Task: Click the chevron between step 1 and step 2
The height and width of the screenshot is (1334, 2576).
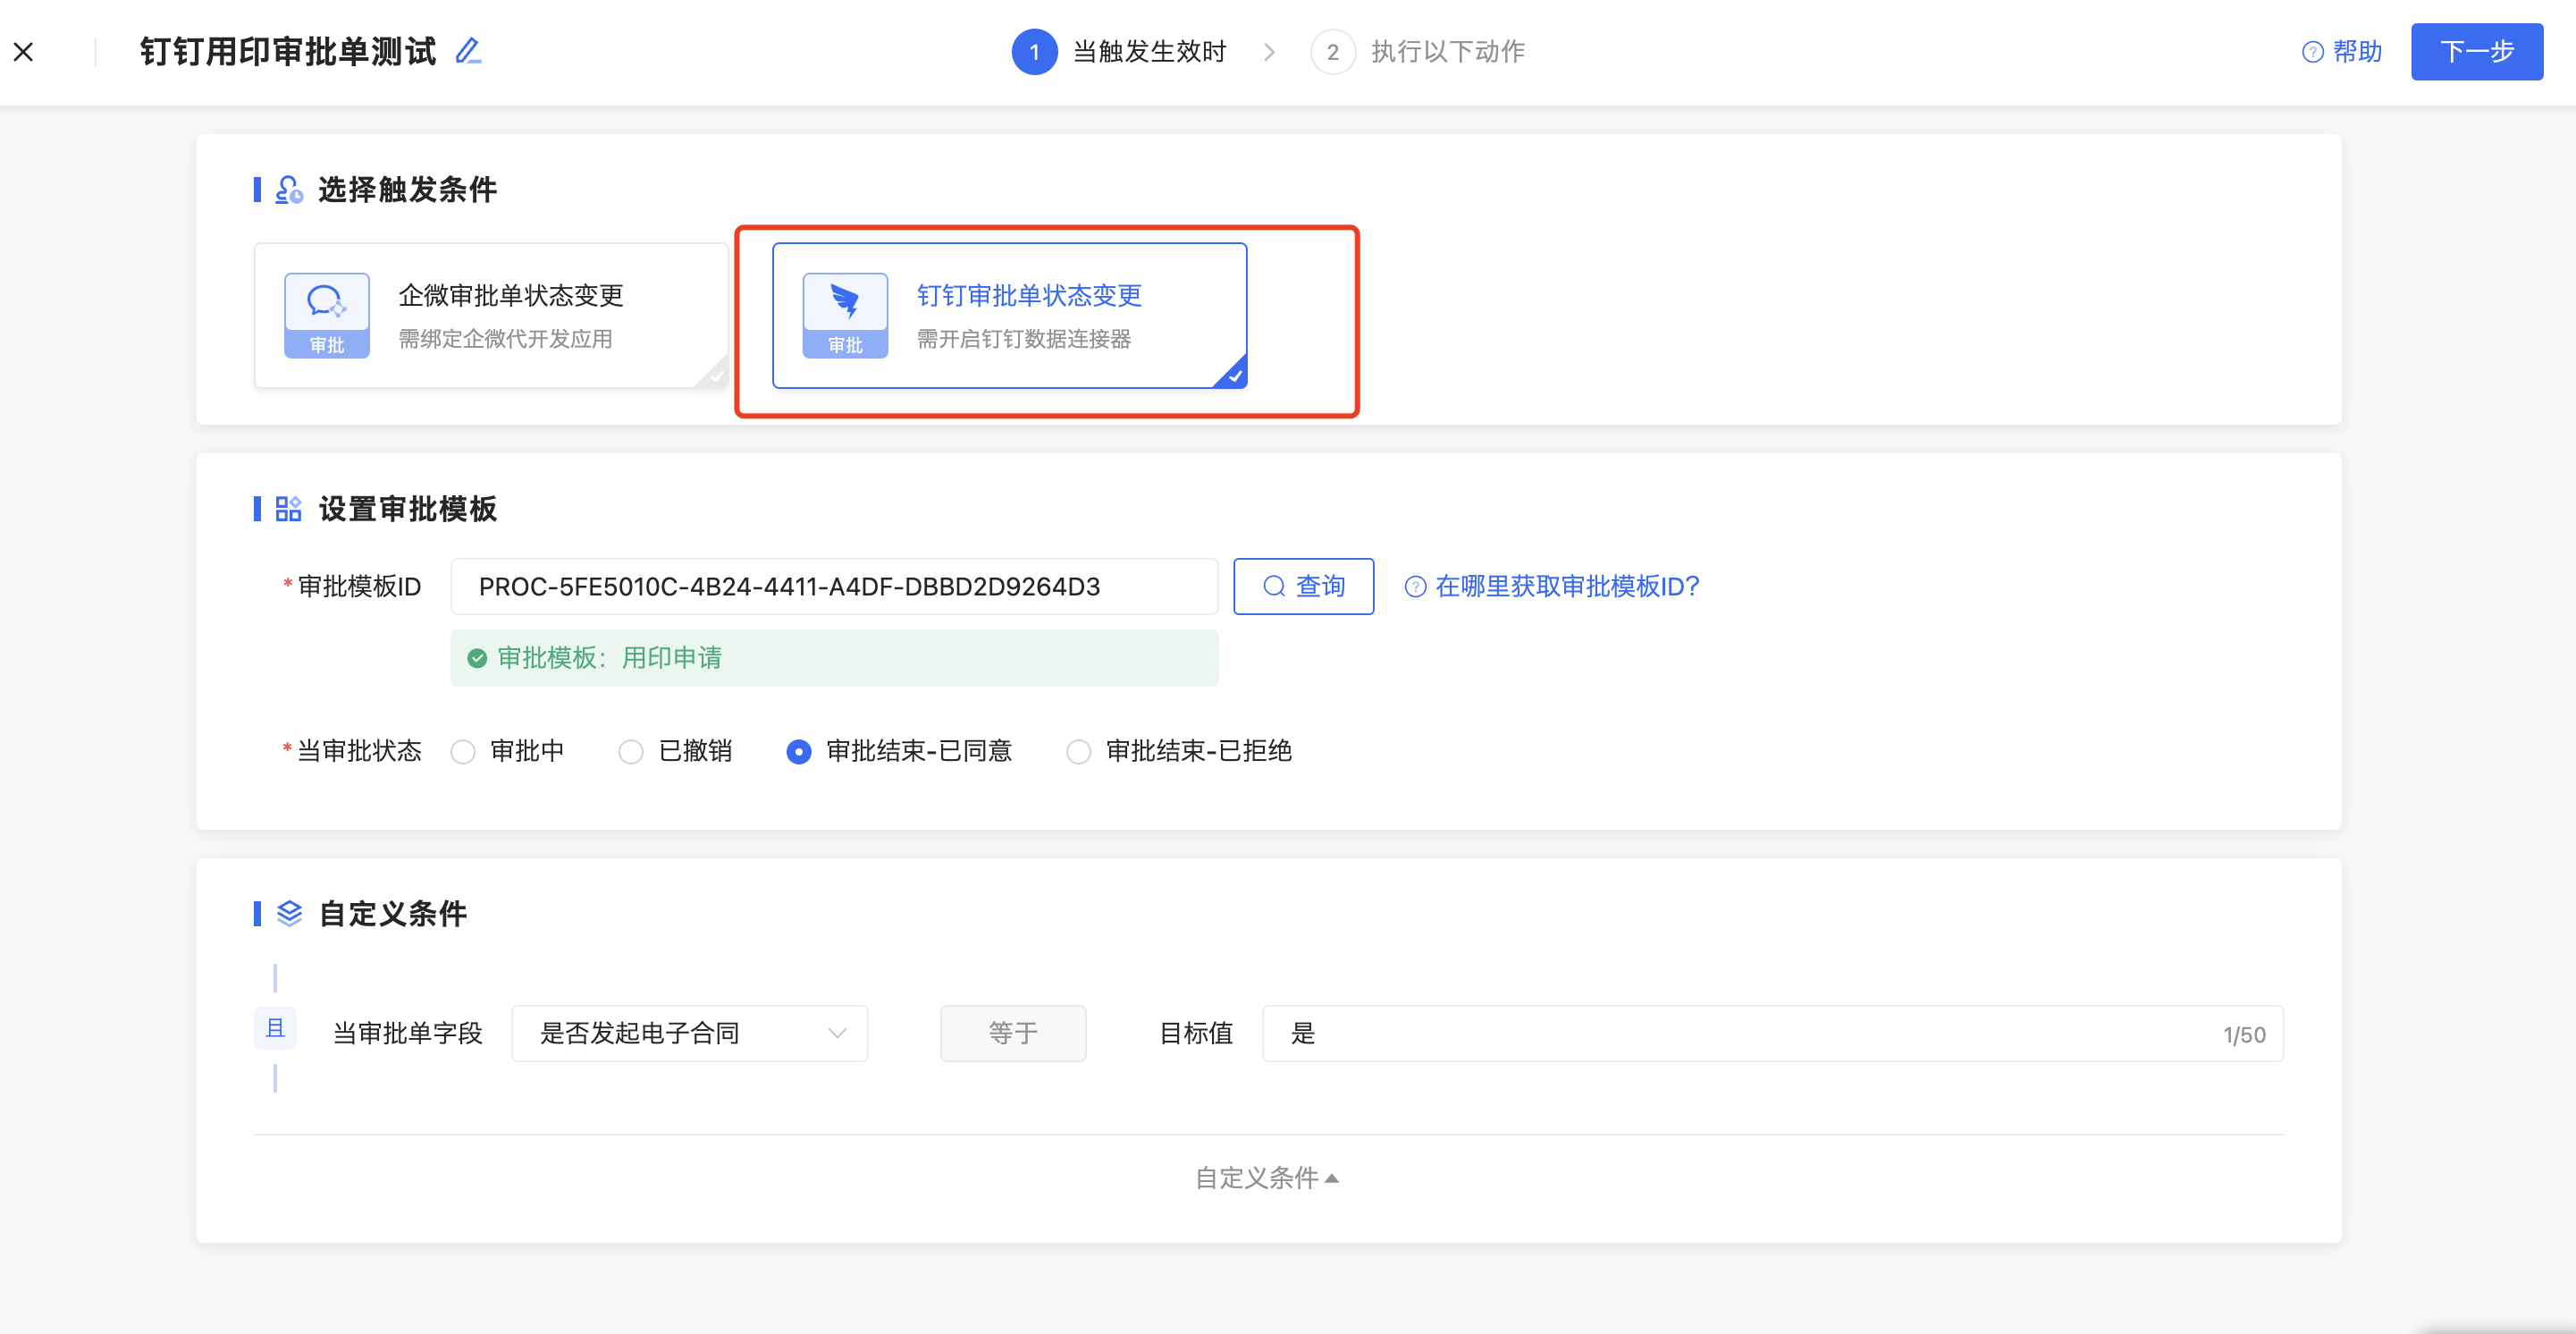Action: click(1269, 52)
